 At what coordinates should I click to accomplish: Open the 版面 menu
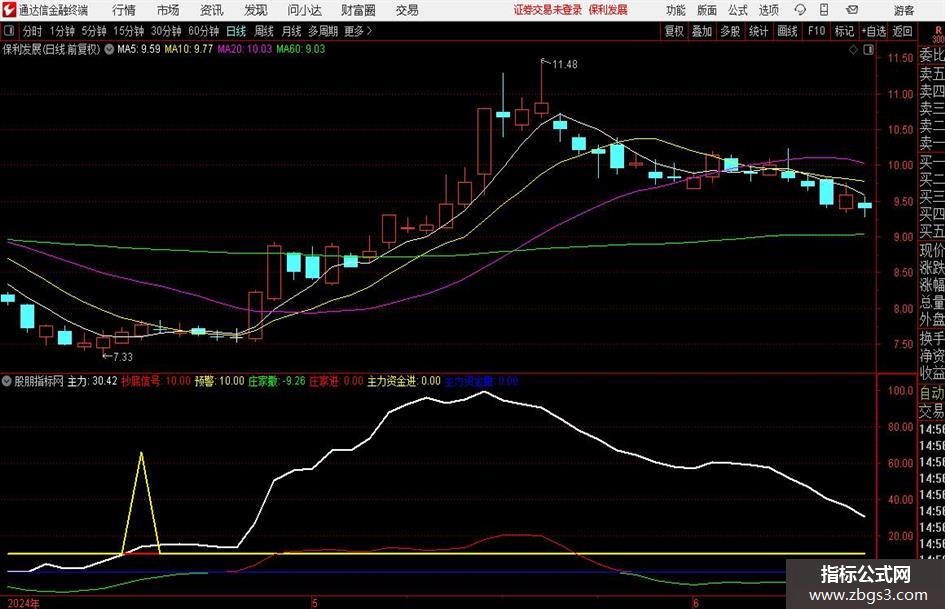706,10
